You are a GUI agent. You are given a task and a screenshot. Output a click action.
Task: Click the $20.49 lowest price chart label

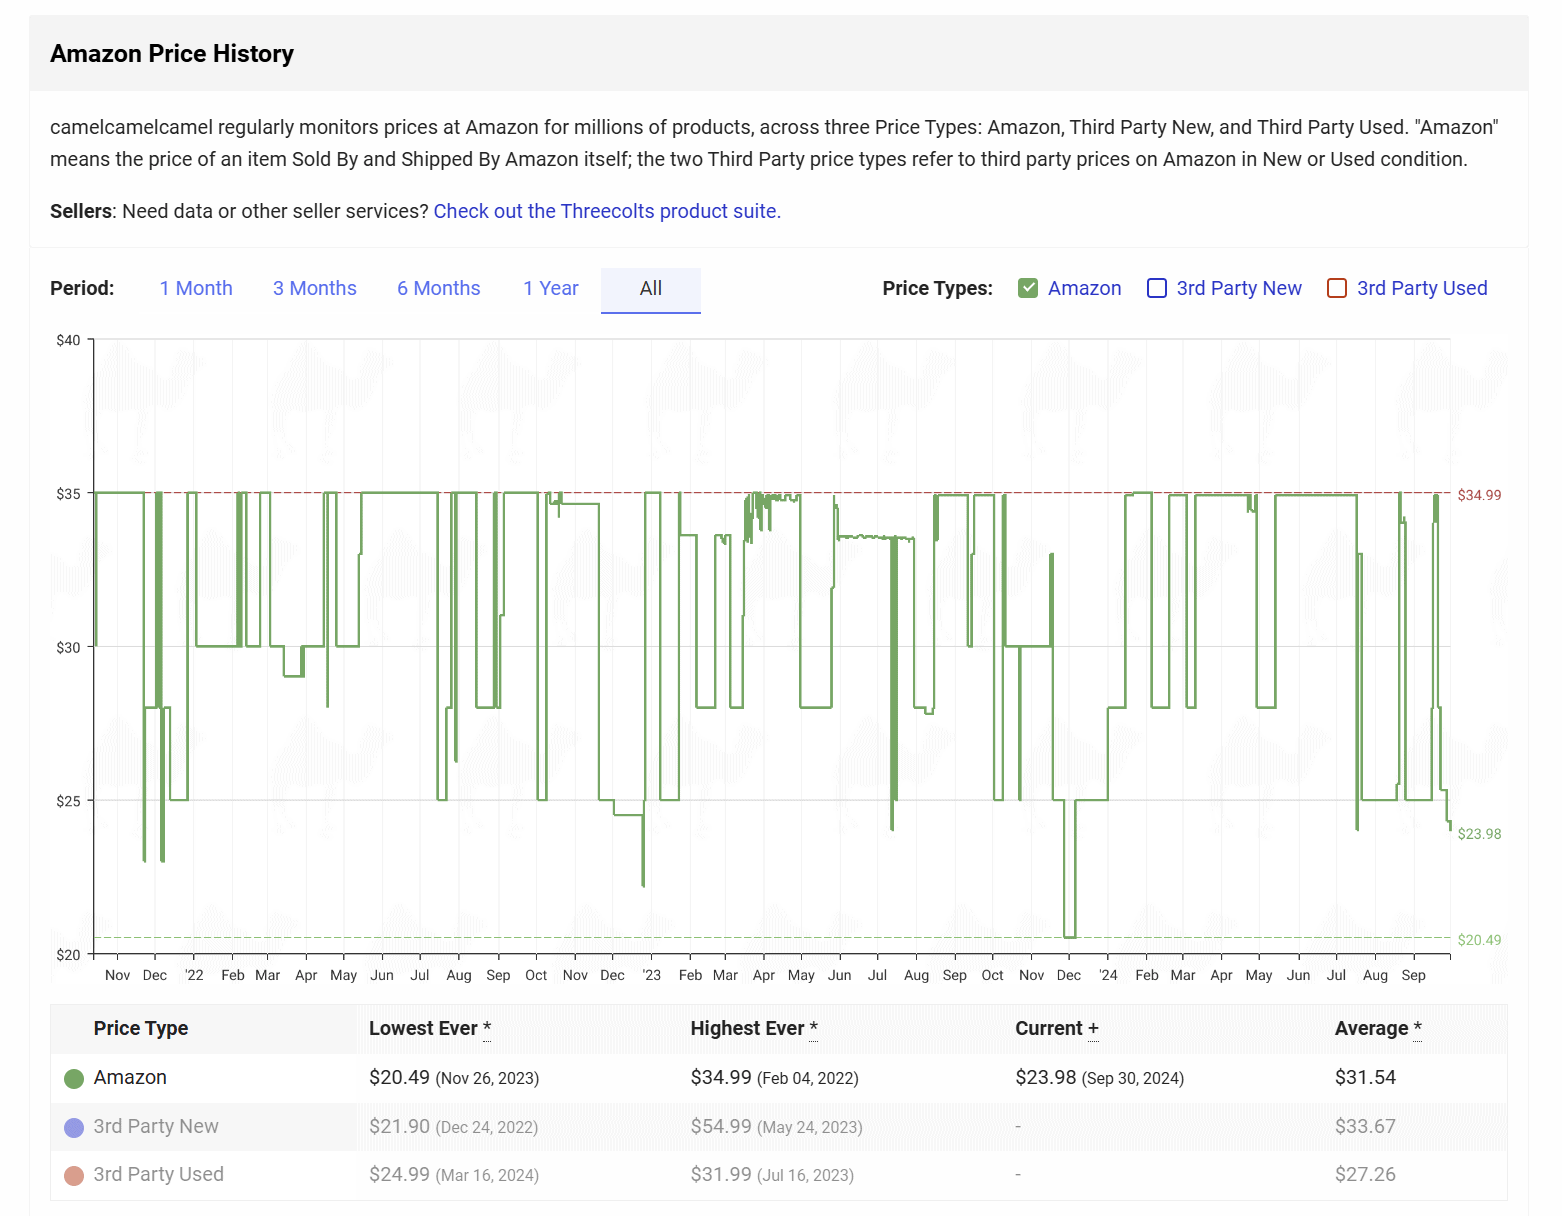tap(1479, 940)
